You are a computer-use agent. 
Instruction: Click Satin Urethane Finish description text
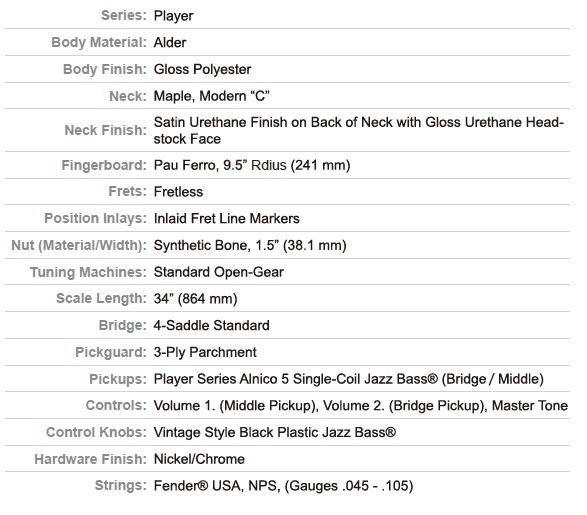359,130
